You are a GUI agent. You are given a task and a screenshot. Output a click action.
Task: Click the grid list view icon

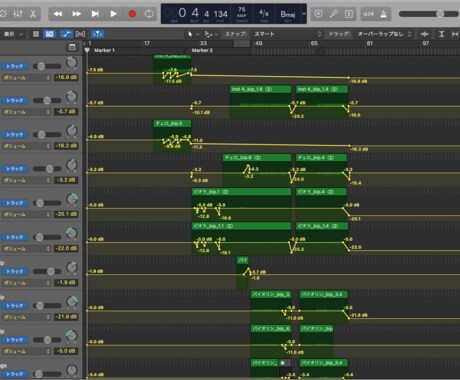[x=36, y=34]
